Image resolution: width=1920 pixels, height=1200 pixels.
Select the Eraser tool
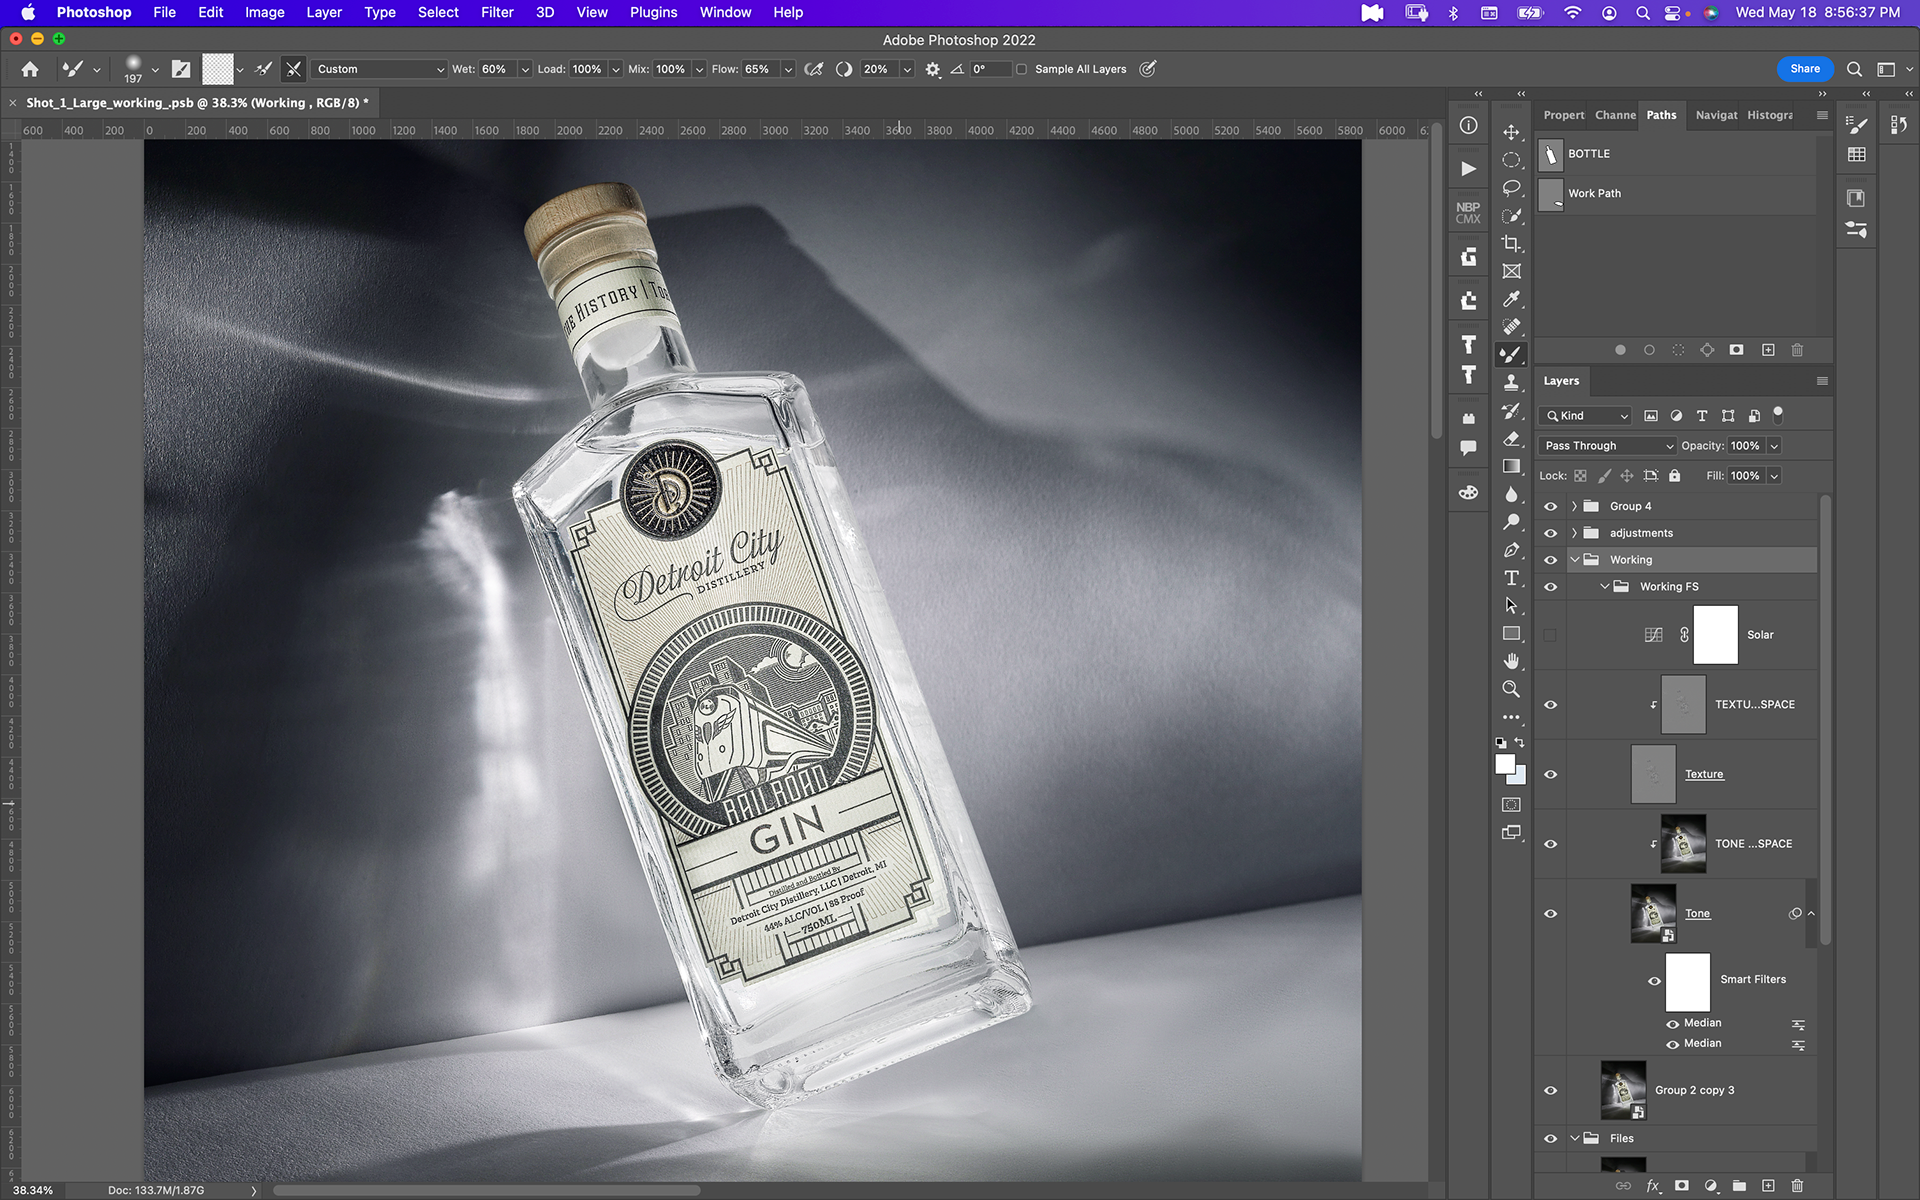[x=1511, y=438]
